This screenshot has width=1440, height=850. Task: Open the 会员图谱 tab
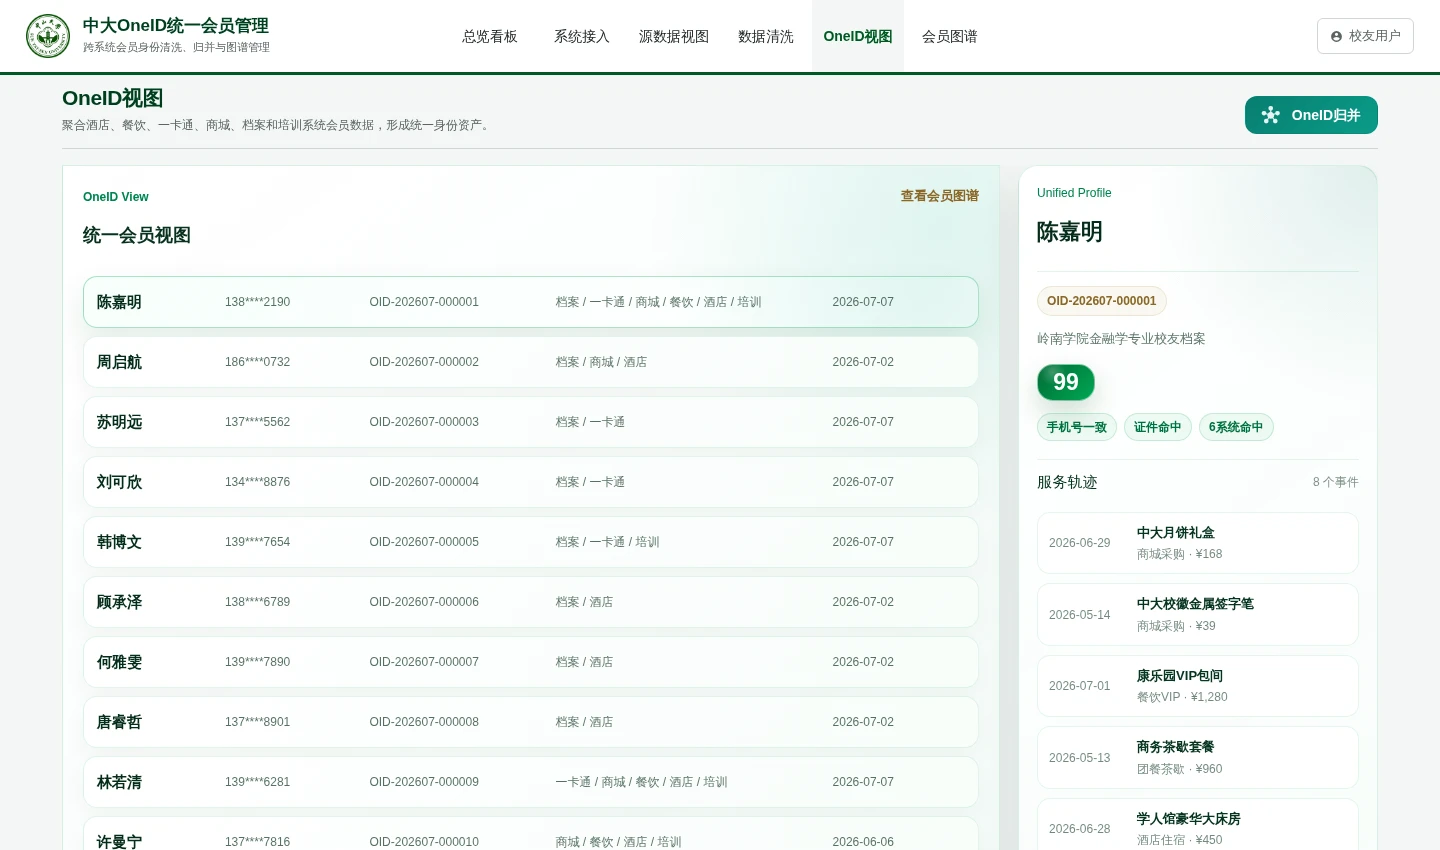click(x=950, y=36)
